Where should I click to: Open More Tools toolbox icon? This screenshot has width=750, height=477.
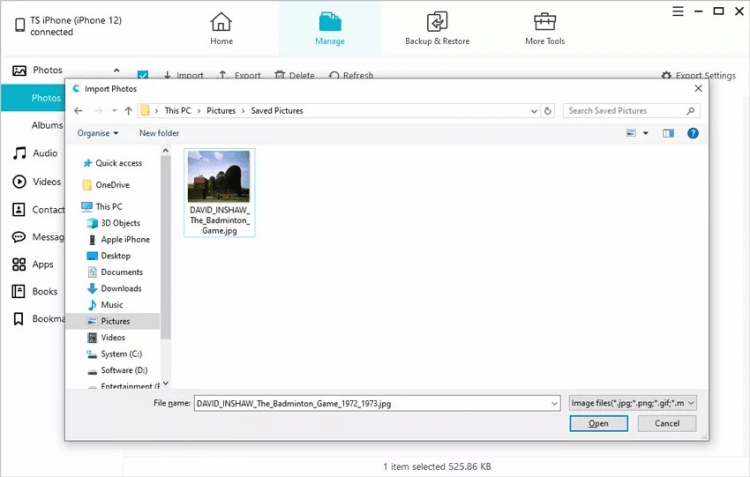tap(545, 22)
